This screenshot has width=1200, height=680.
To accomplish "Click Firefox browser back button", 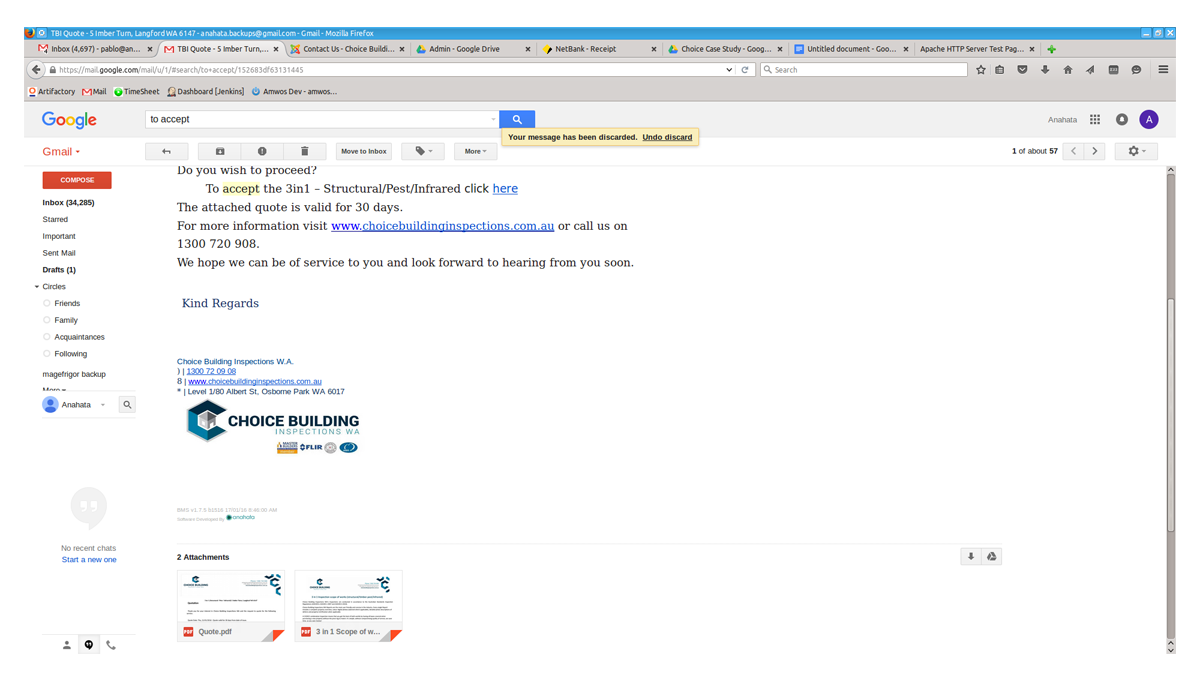I will 37,70.
